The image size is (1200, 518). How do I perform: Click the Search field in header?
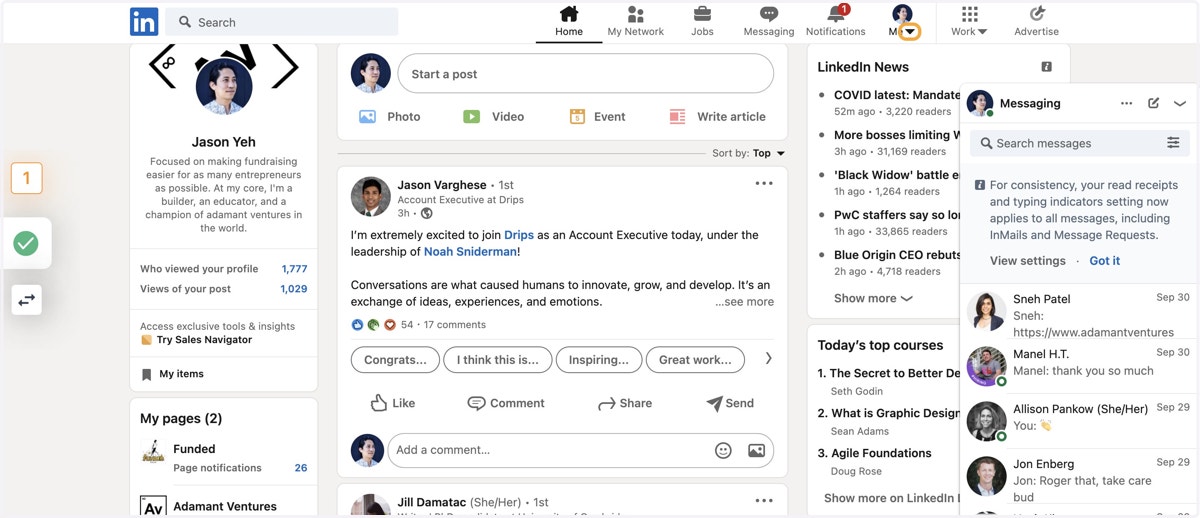click(282, 22)
